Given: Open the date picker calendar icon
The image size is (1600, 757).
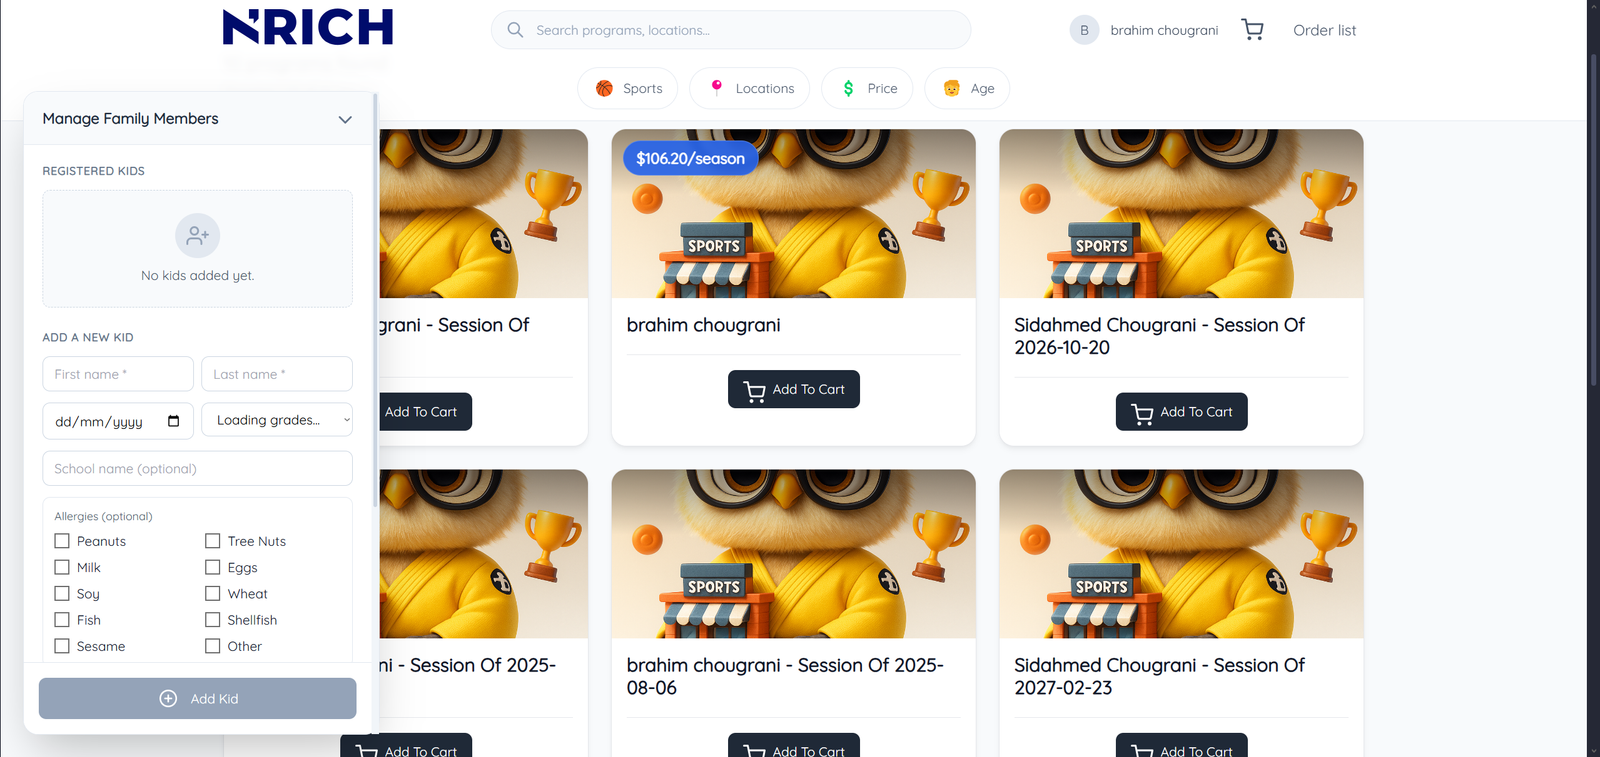Looking at the screenshot, I should coord(174,421).
